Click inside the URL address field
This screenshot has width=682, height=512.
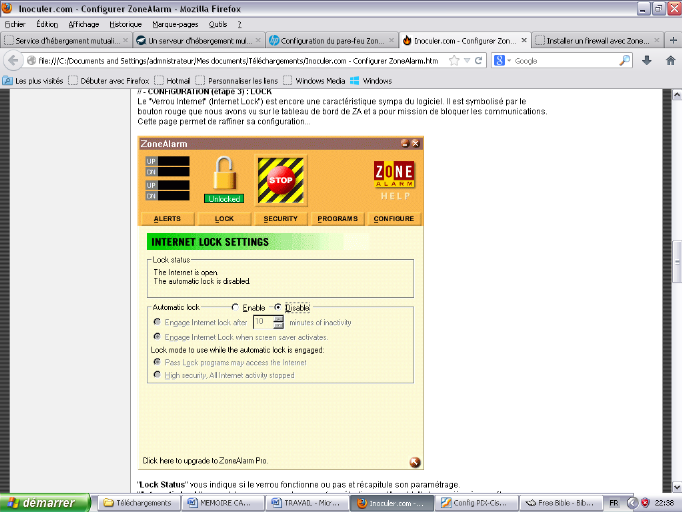(x=238, y=60)
